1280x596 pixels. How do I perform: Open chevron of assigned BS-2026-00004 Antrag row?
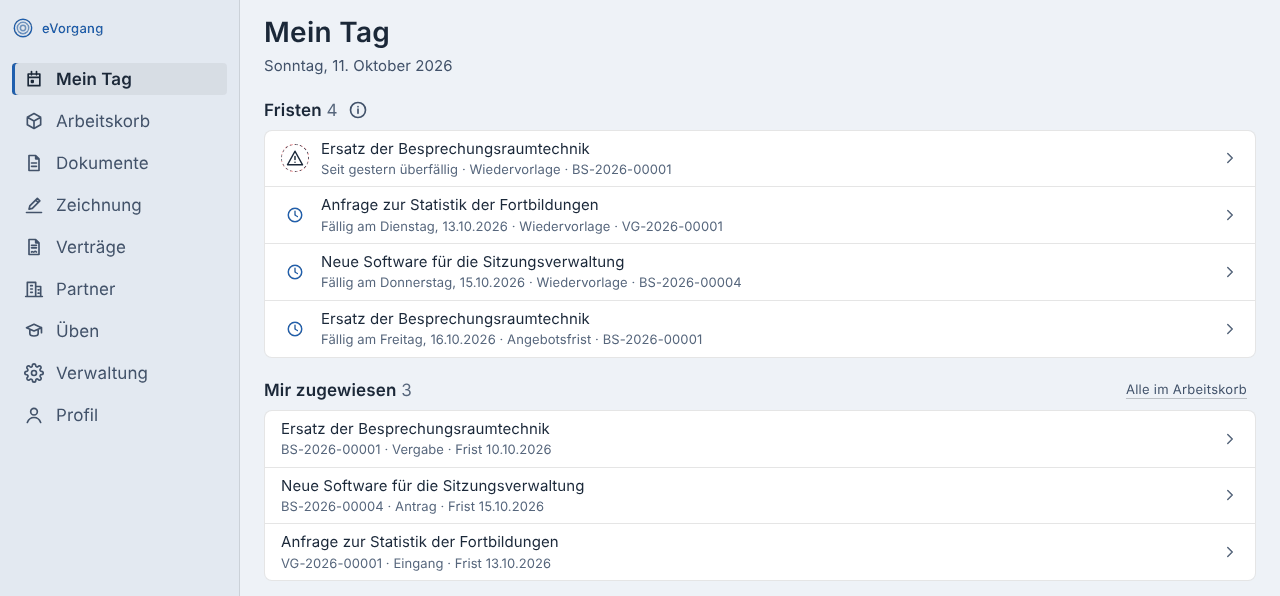[1230, 495]
